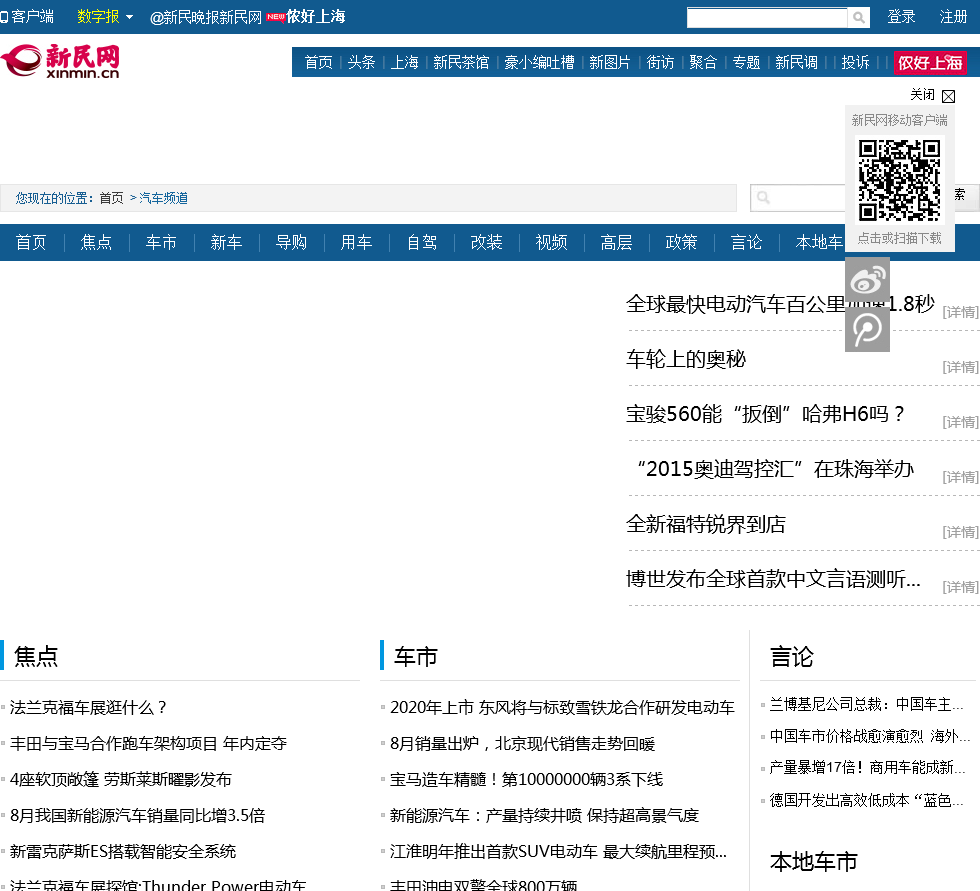This screenshot has width=980, height=891.
Task: Click the red 侬好上海 banner button
Action: [930, 62]
